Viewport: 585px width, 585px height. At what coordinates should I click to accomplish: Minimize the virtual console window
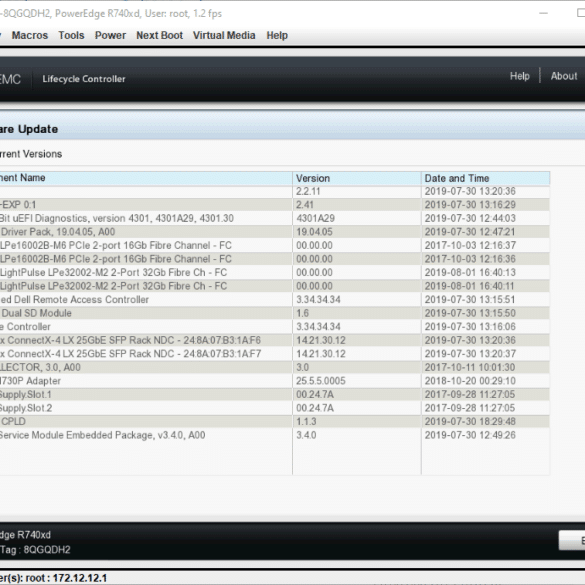click(544, 13)
